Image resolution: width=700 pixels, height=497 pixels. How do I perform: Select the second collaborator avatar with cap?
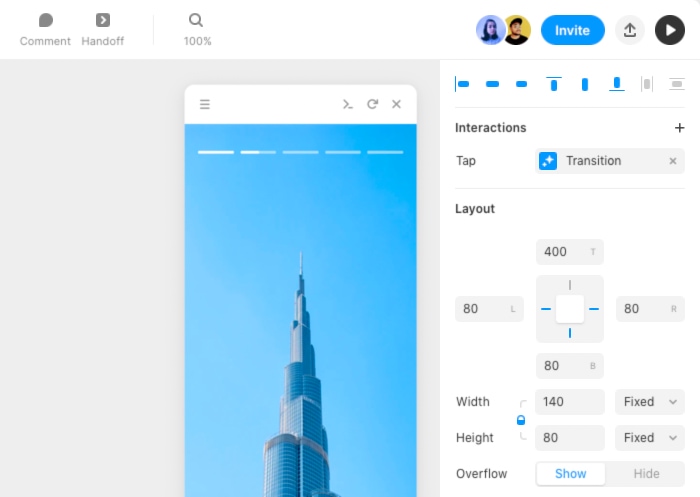(x=517, y=30)
